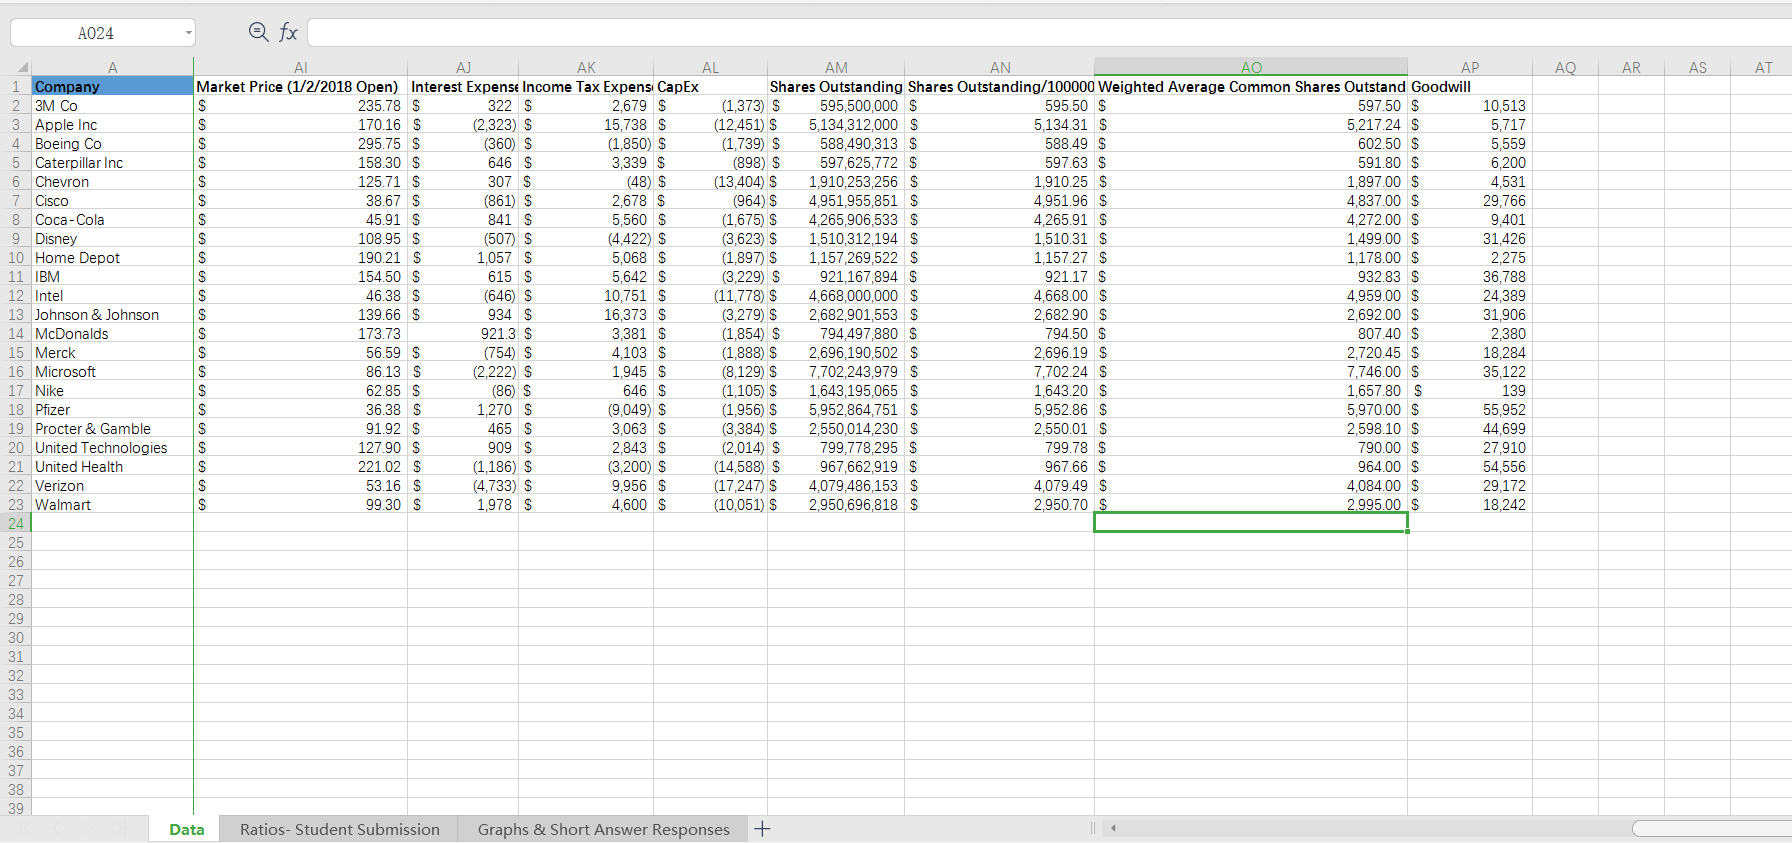Select column AI header
The image size is (1792, 843).
(301, 67)
